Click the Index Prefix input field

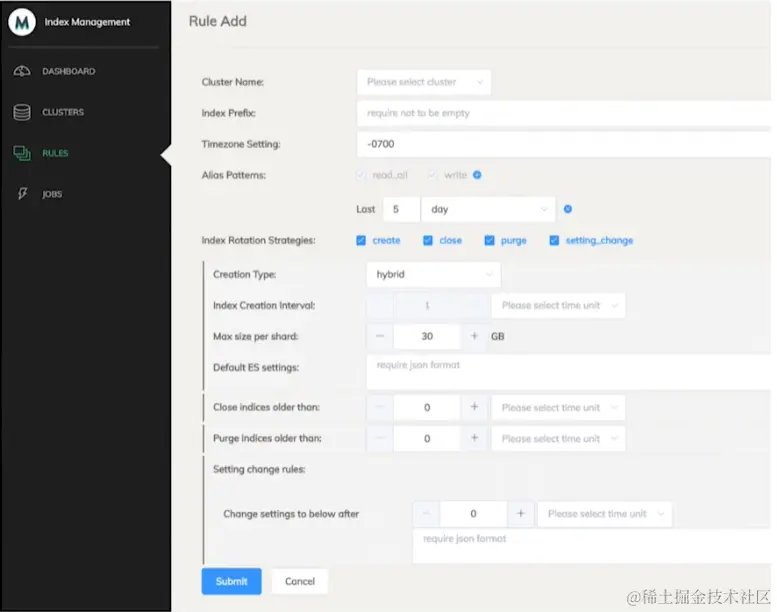pyautogui.click(x=564, y=113)
